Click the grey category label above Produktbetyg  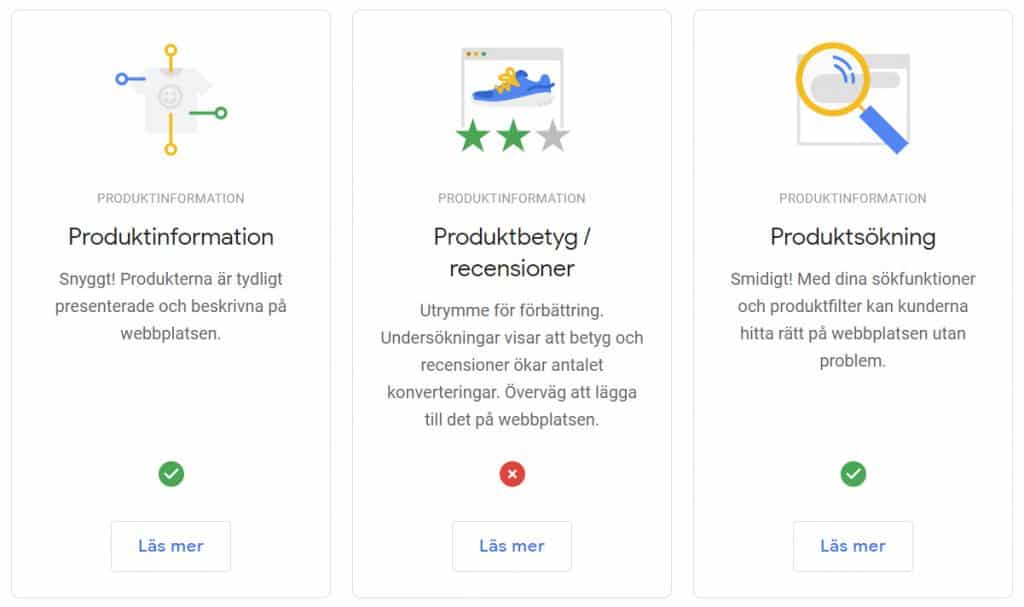pyautogui.click(x=512, y=198)
